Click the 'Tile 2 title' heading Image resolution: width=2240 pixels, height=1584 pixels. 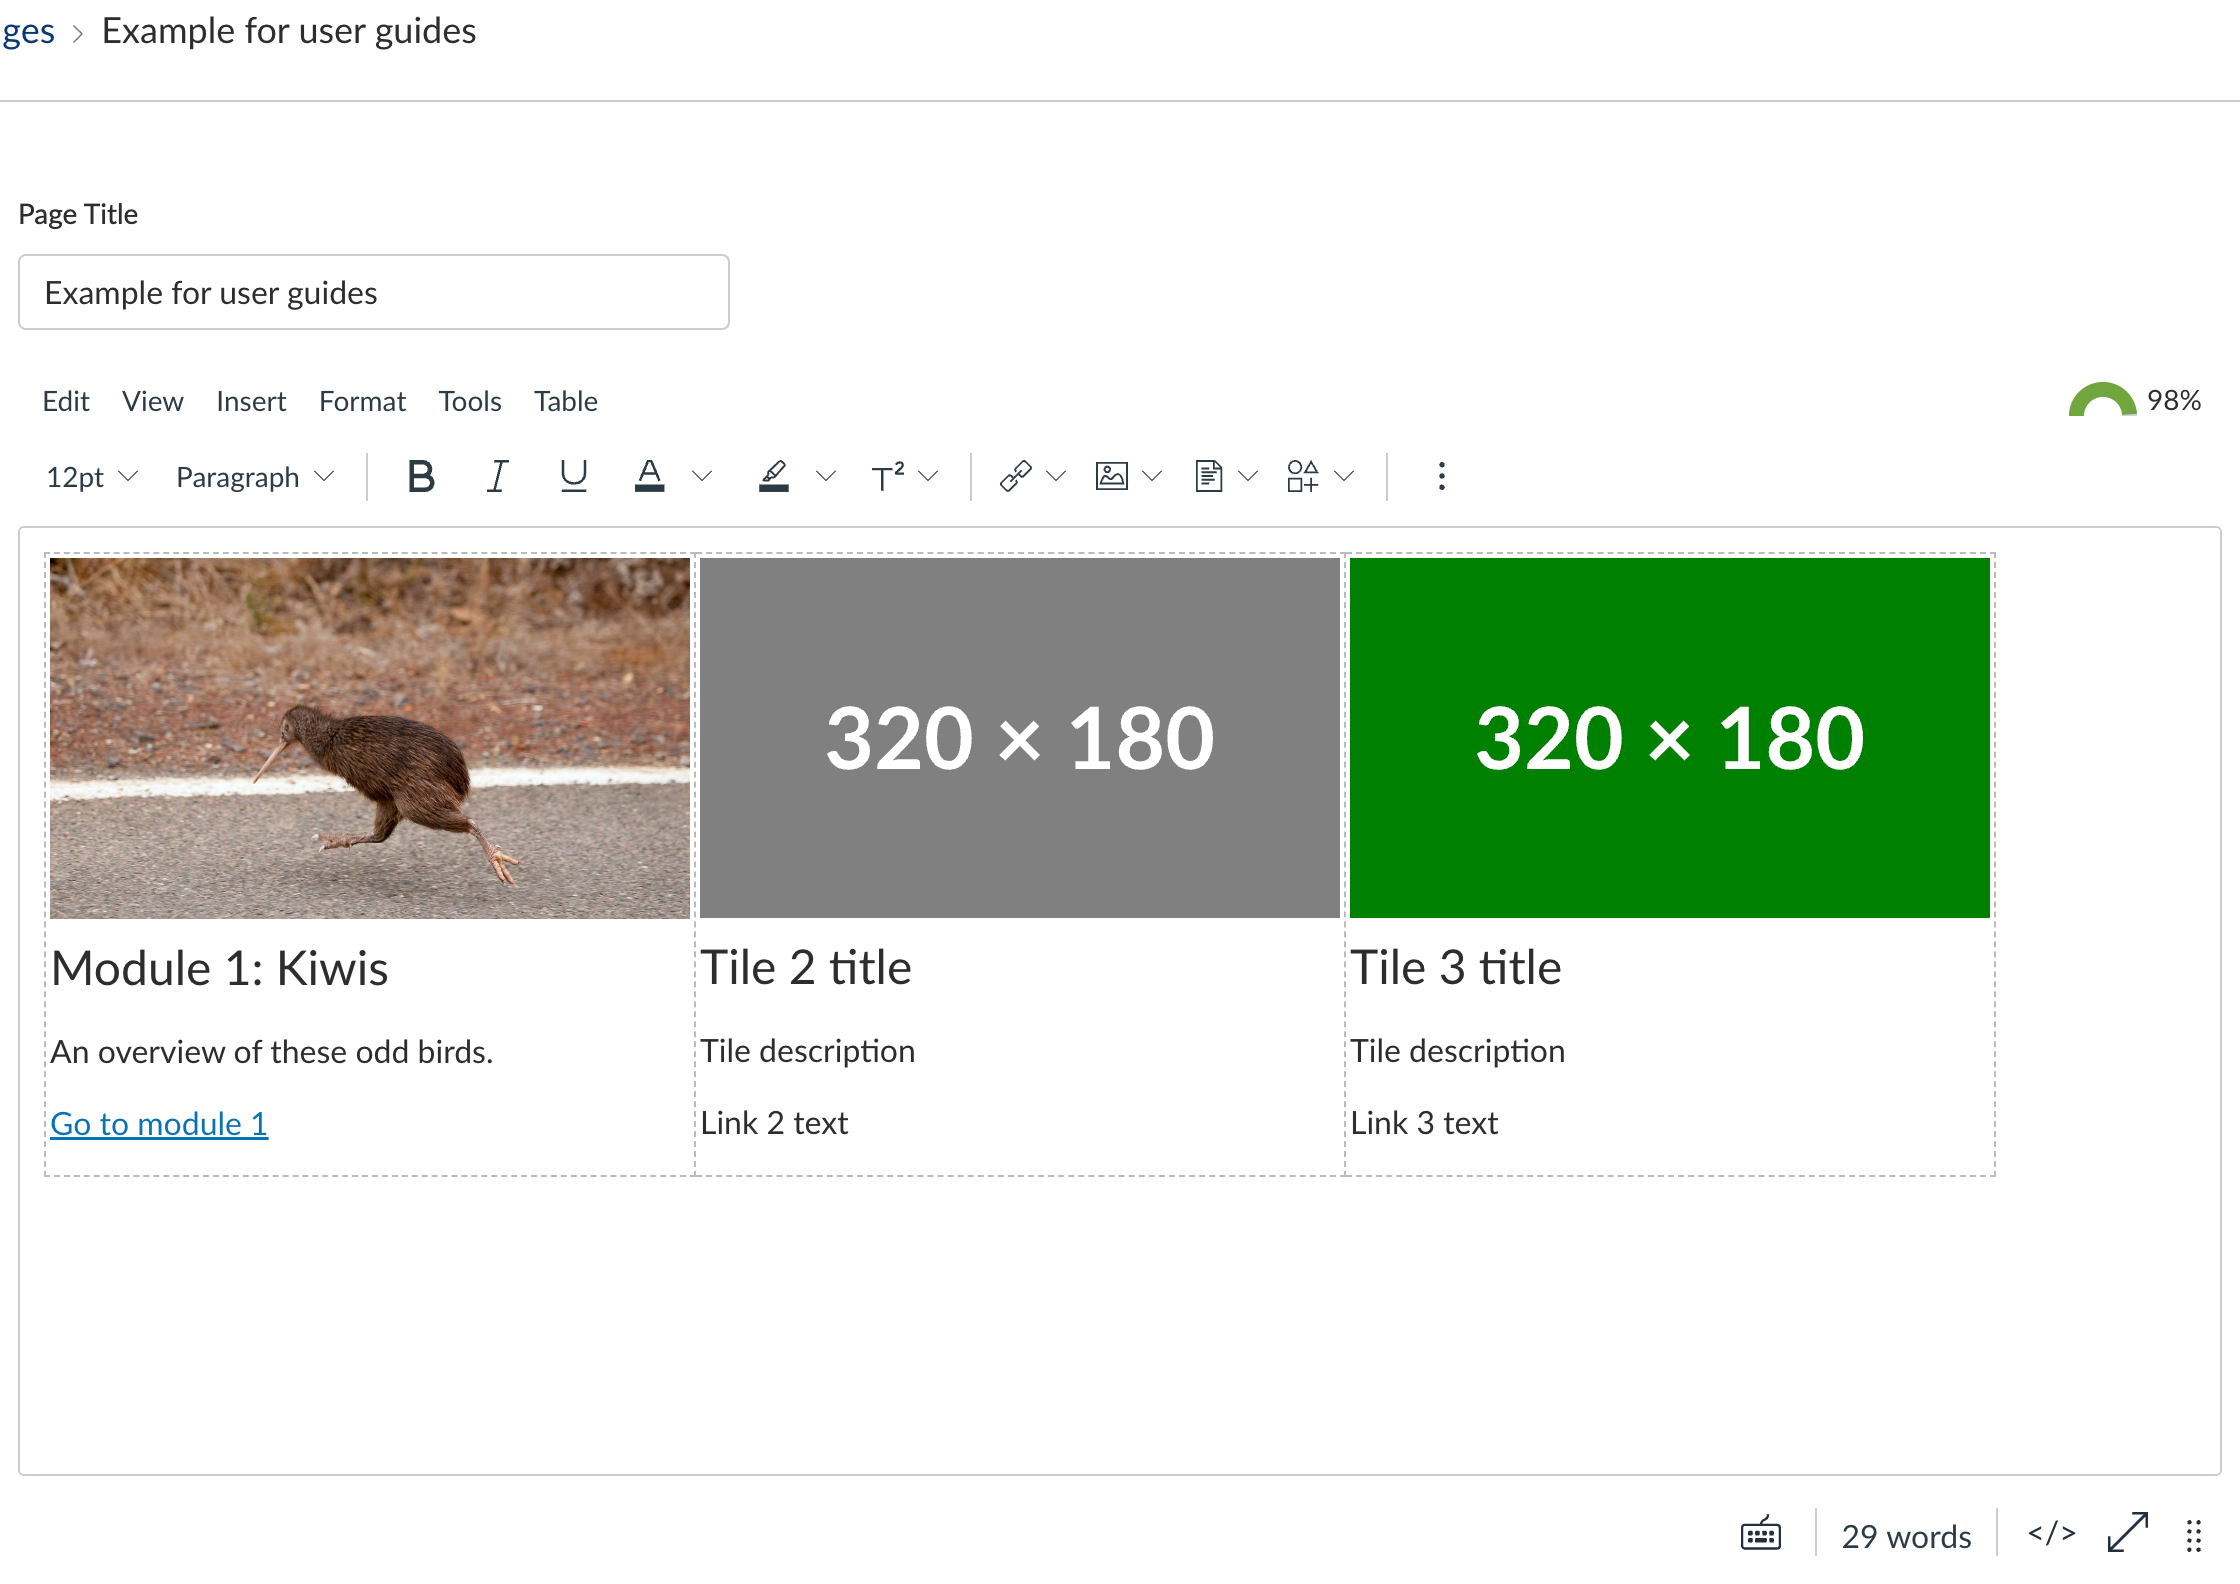806,968
